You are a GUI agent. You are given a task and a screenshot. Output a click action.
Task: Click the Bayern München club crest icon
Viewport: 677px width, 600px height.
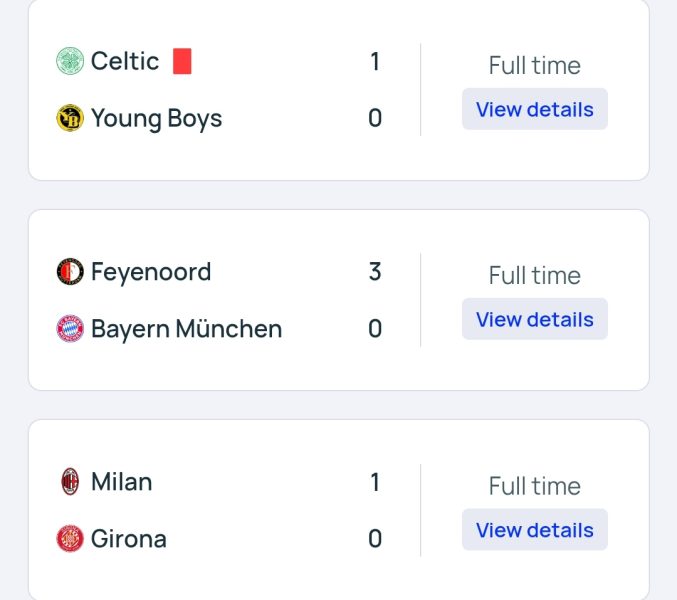coord(70,328)
